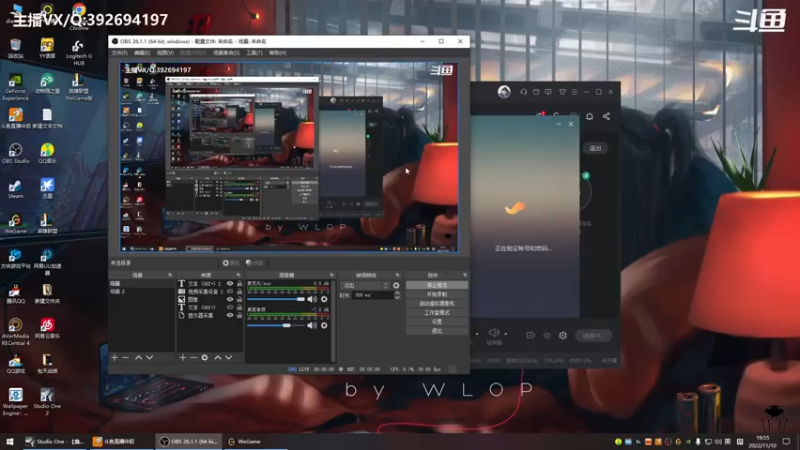Move the selected source down
This screenshot has width=800, height=450.
(229, 358)
